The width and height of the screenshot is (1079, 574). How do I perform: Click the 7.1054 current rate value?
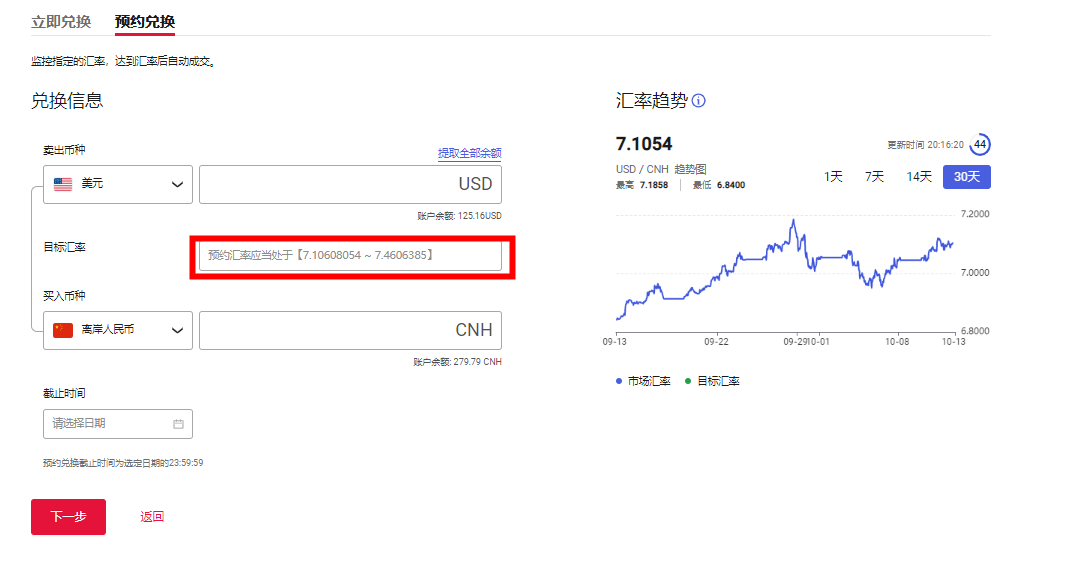(644, 144)
